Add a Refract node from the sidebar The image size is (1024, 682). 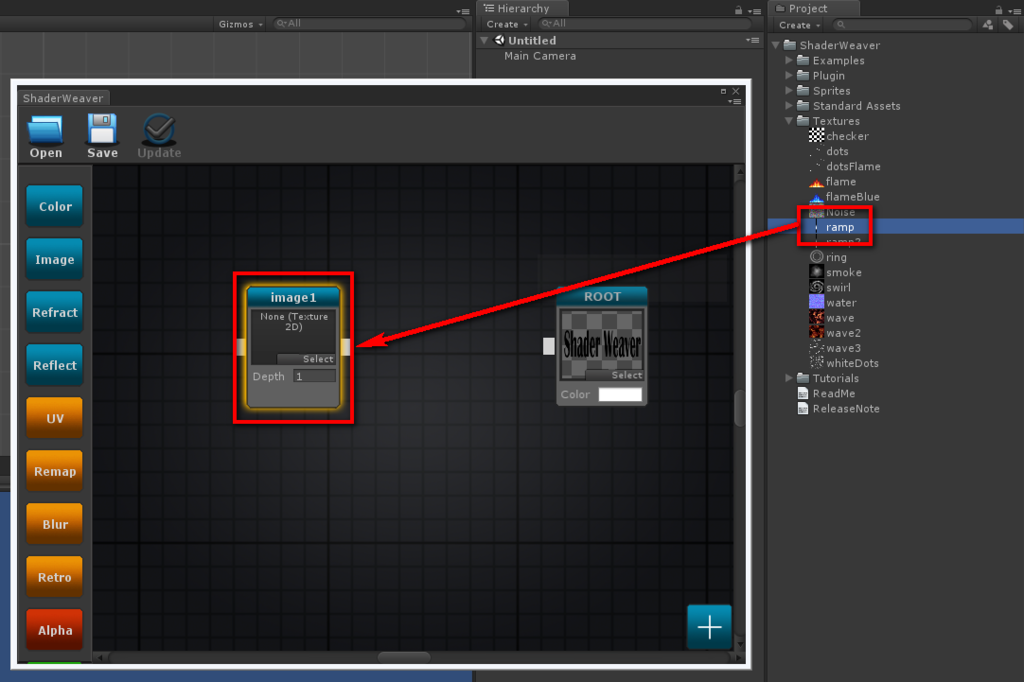(55, 312)
